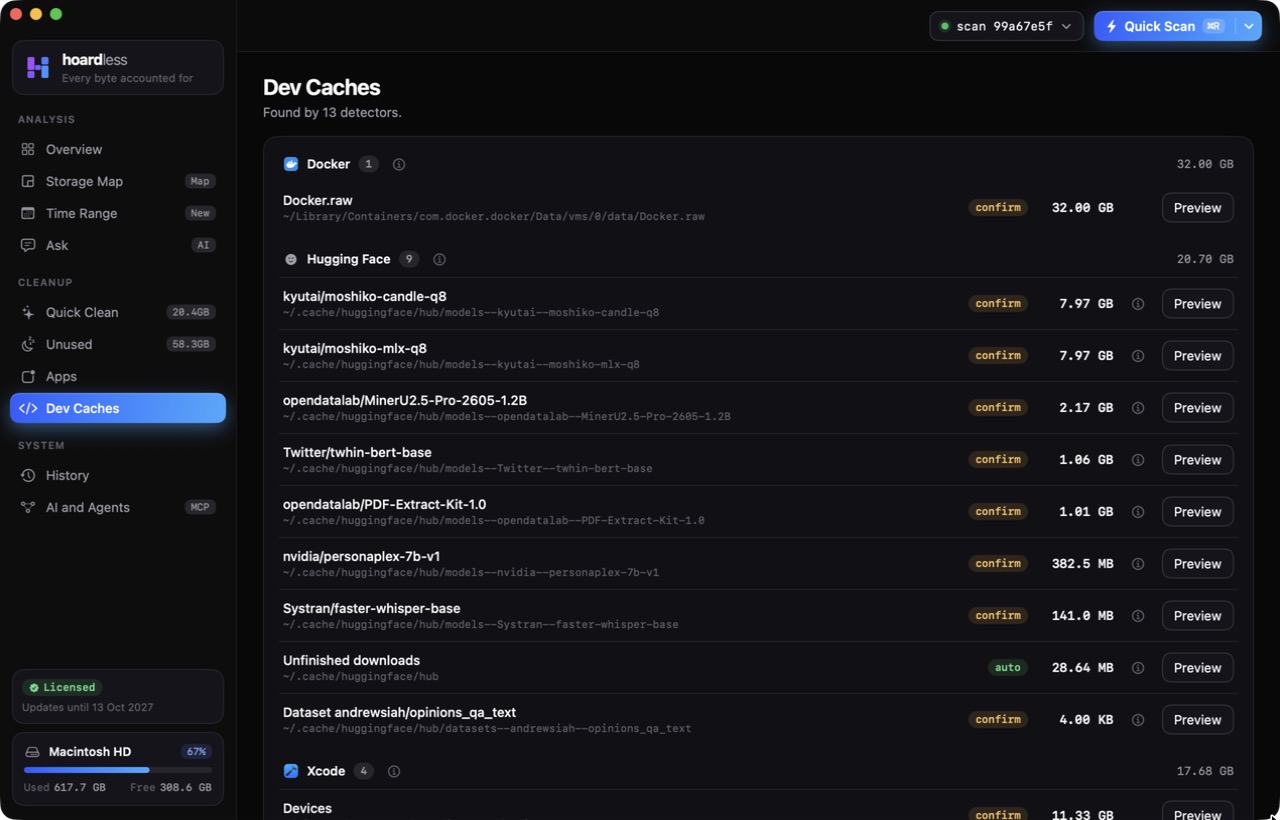Click the AI and Agents icon
Screen dimensions: 1280x820
[28, 507]
